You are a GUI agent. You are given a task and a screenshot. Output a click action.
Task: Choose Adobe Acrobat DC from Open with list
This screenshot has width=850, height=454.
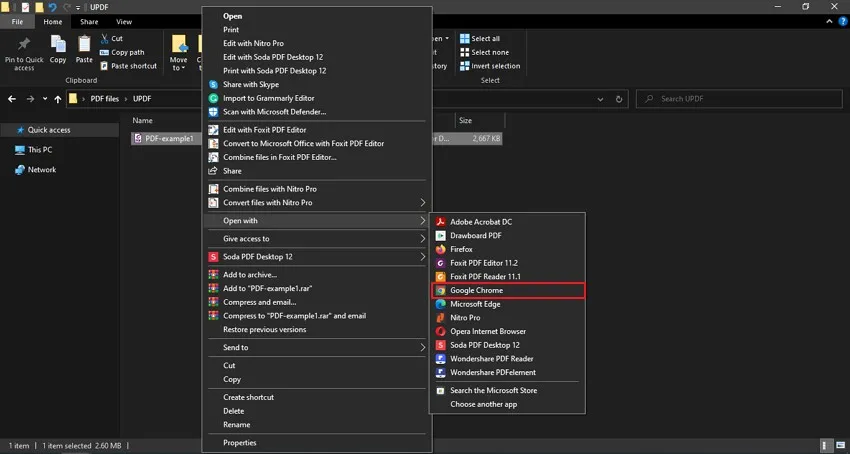507,222
